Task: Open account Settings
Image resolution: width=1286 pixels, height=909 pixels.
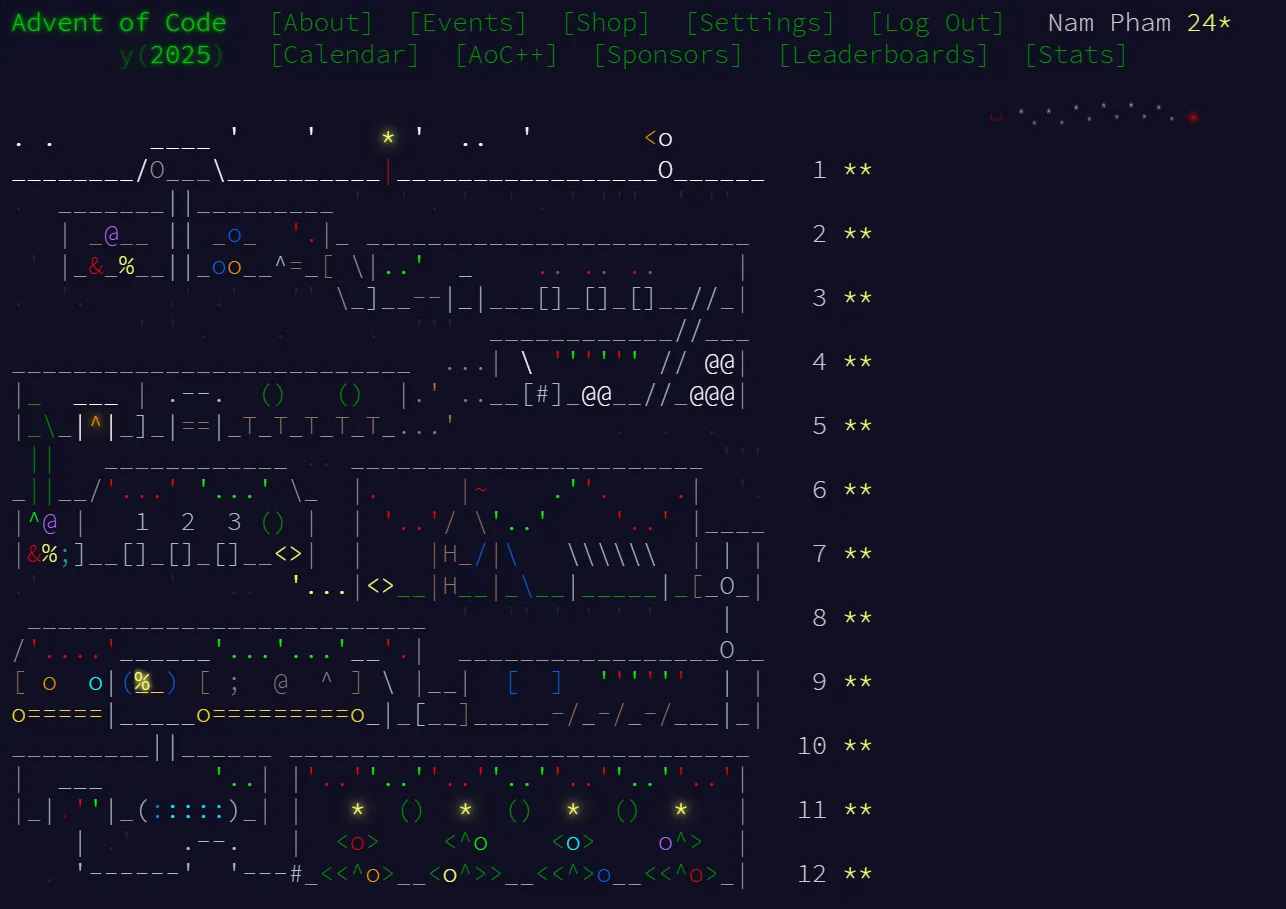Action: coord(759,23)
